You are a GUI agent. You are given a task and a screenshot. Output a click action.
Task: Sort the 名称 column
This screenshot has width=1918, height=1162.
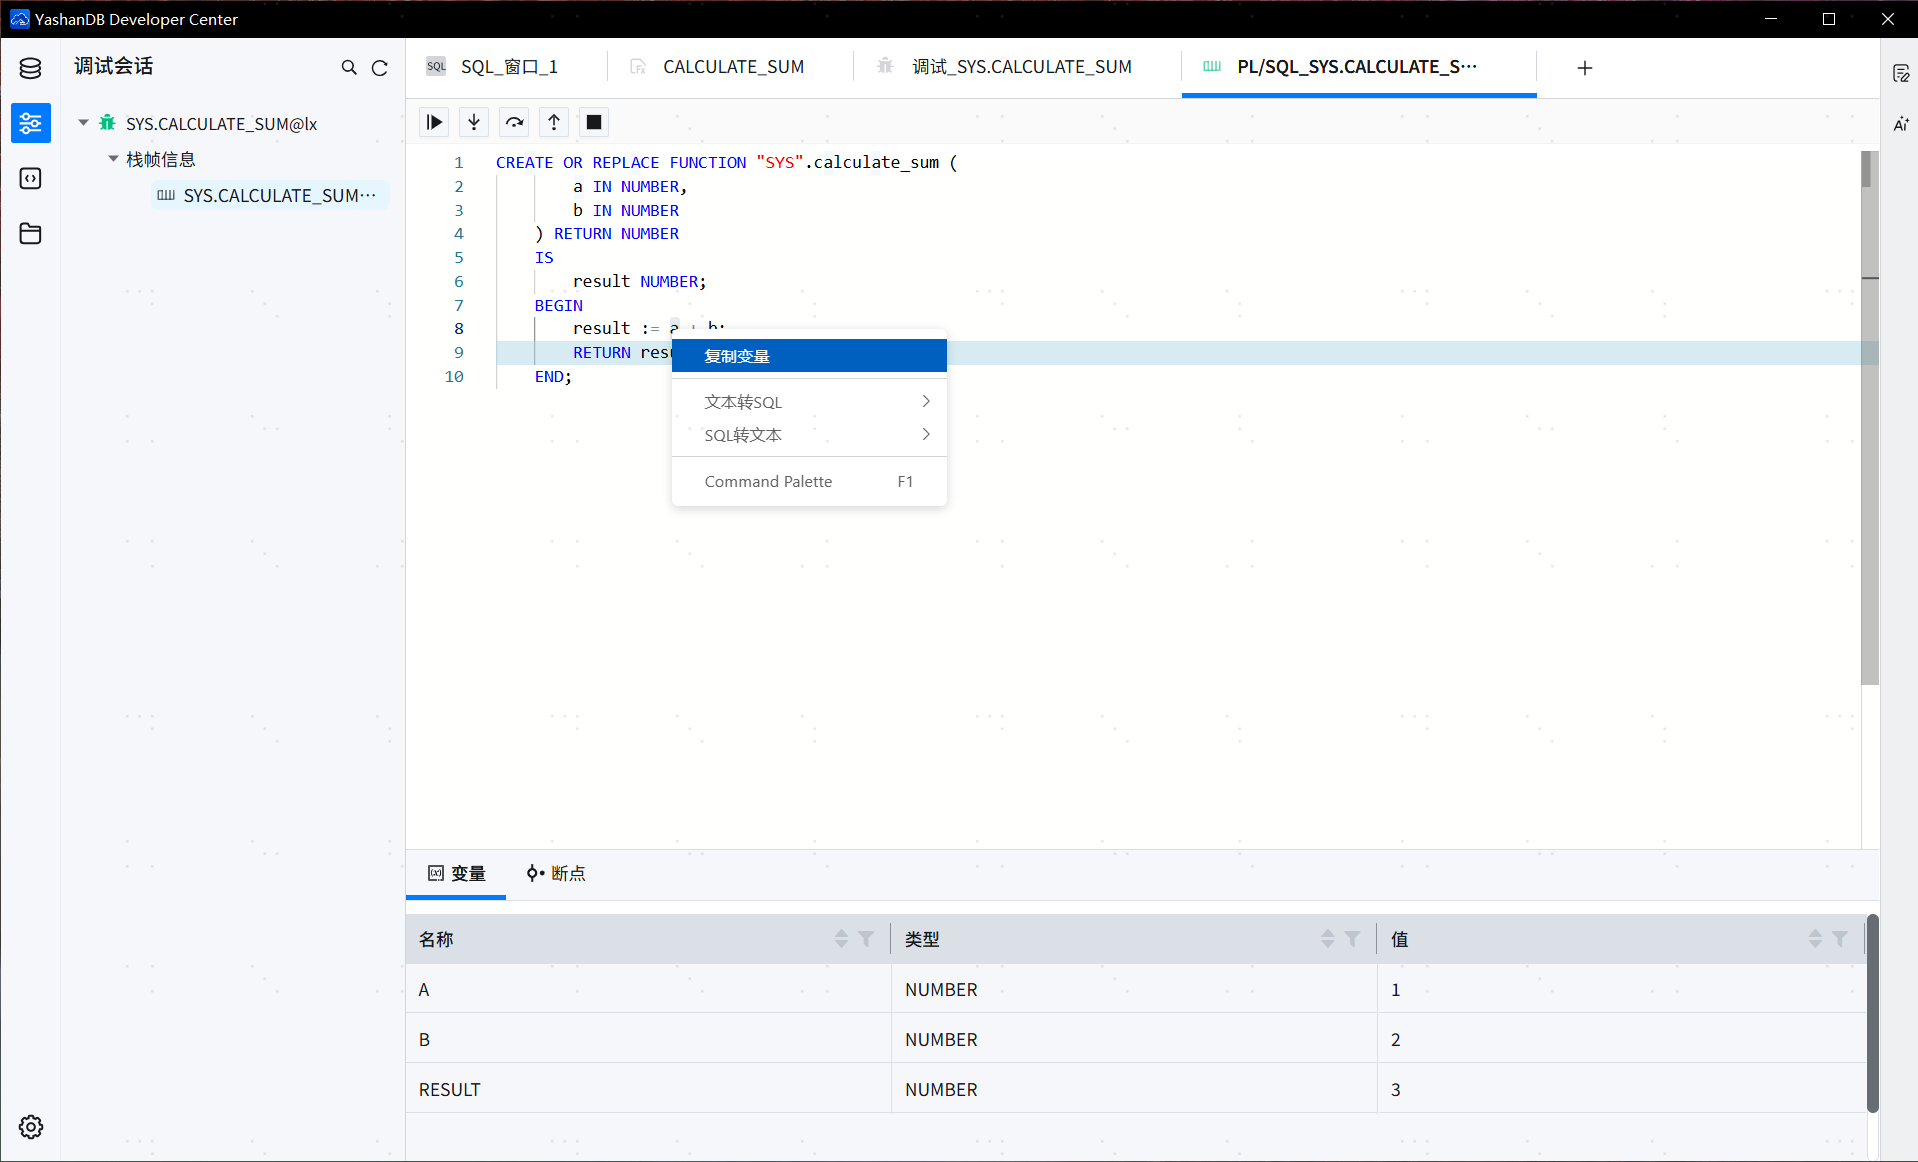(x=841, y=939)
